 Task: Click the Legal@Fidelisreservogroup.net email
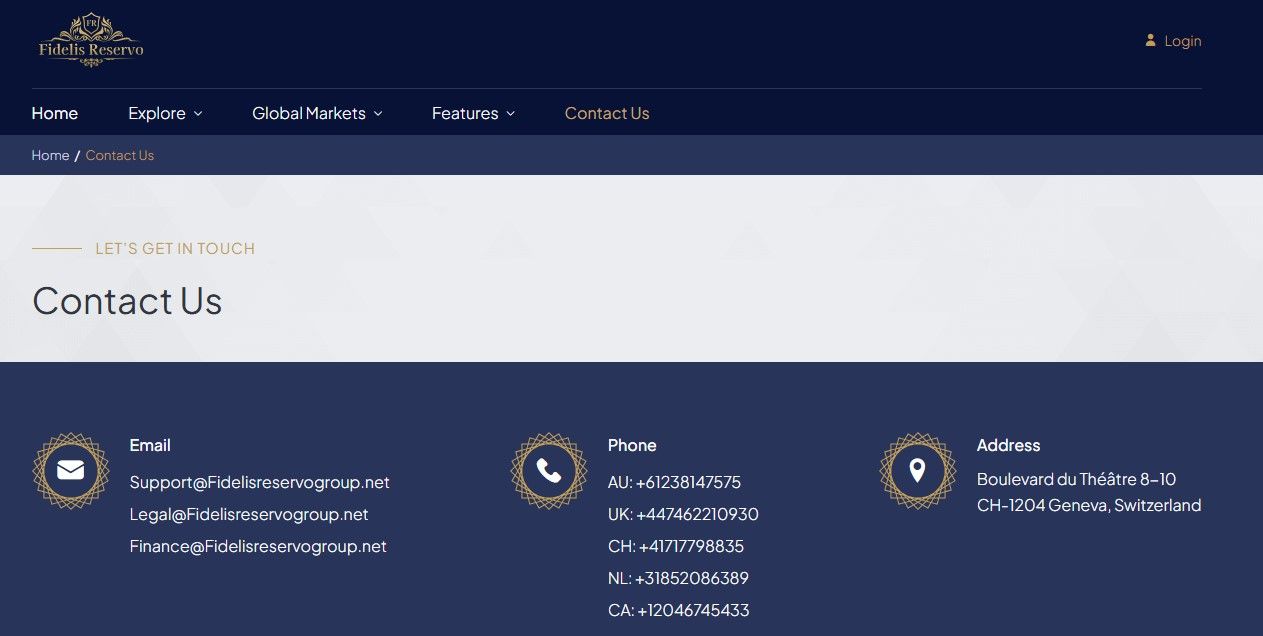pyautogui.click(x=249, y=514)
